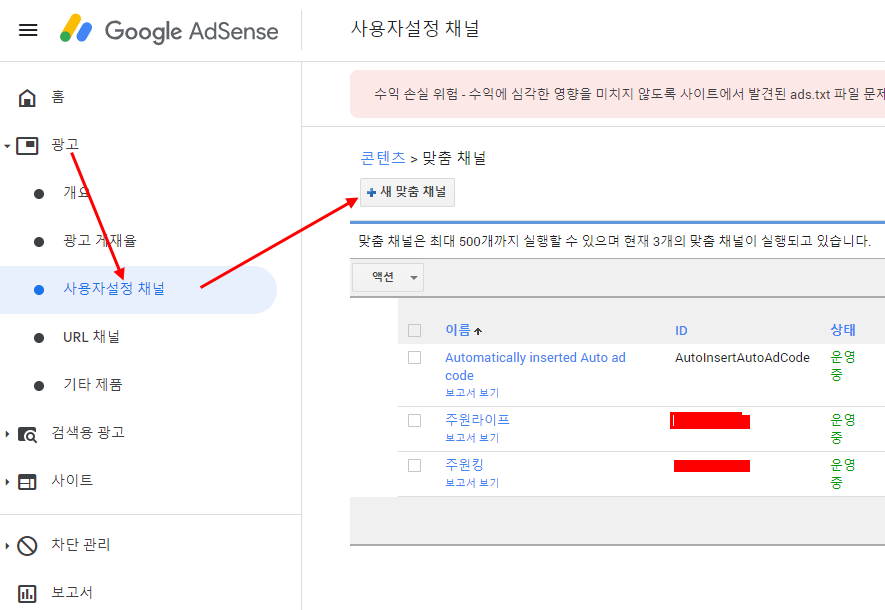Image resolution: width=885 pixels, height=610 pixels.
Task: Sort by the 이름 column header
Action: 458,330
